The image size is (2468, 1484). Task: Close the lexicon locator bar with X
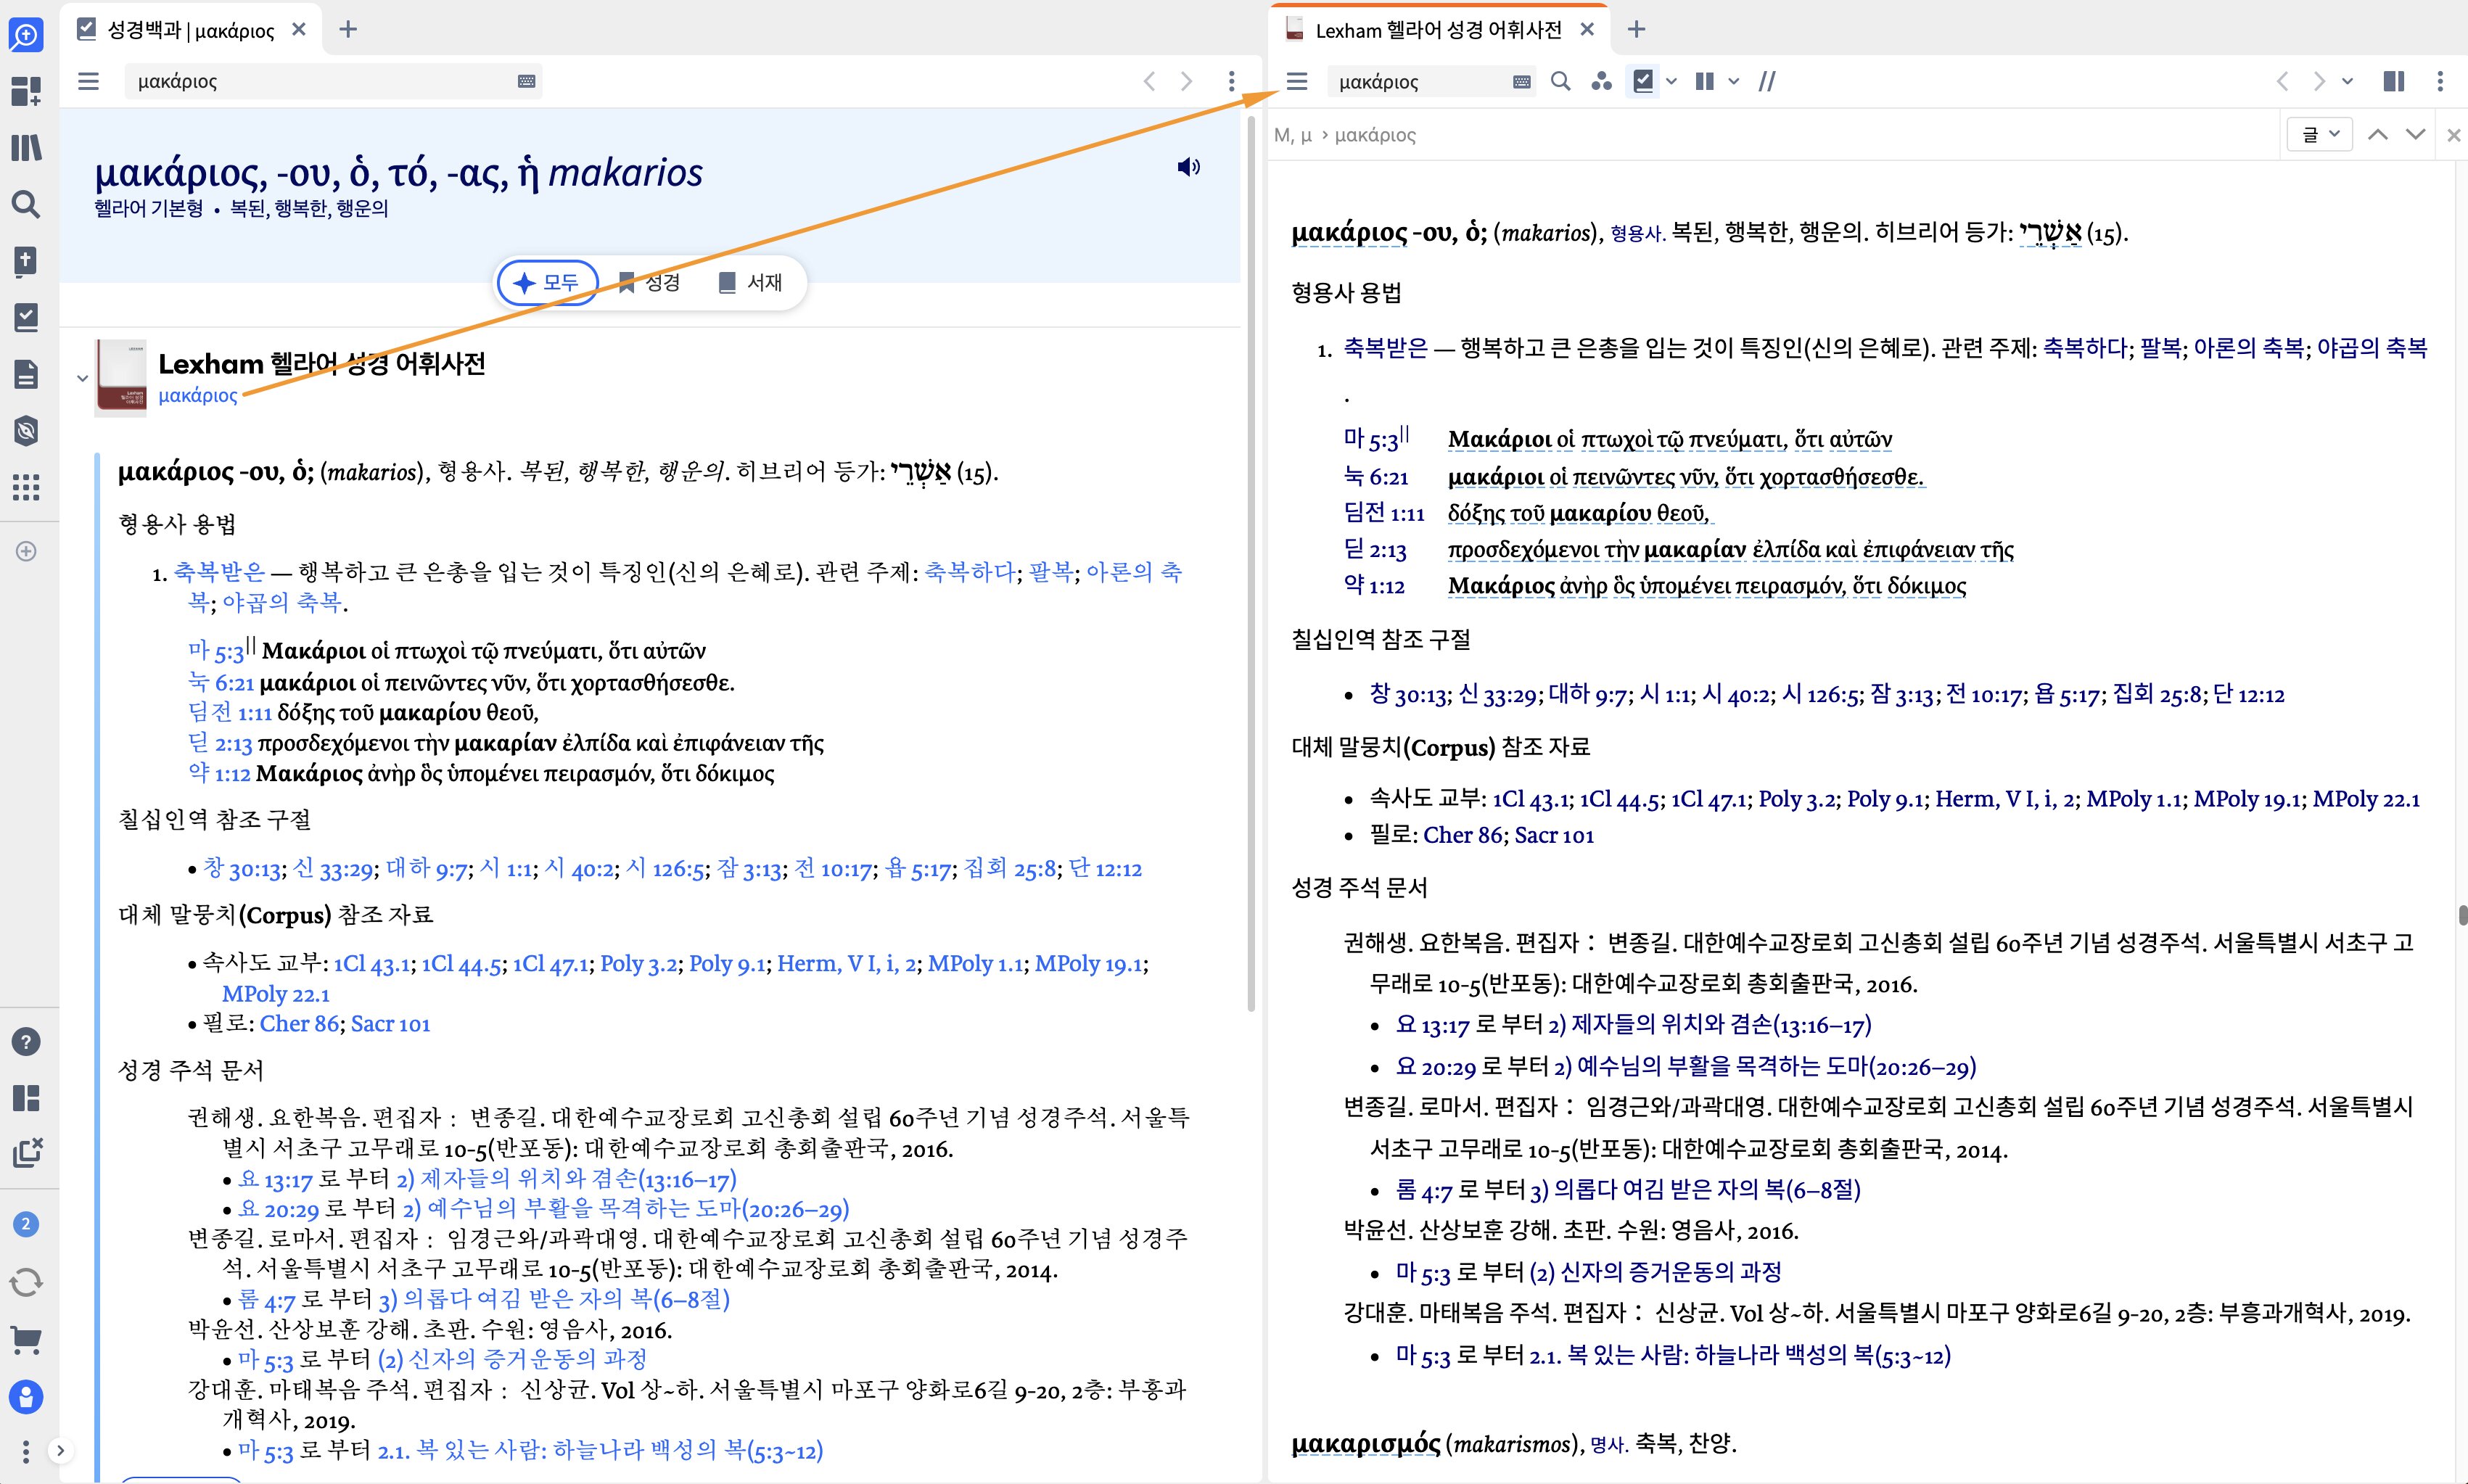point(2453,135)
